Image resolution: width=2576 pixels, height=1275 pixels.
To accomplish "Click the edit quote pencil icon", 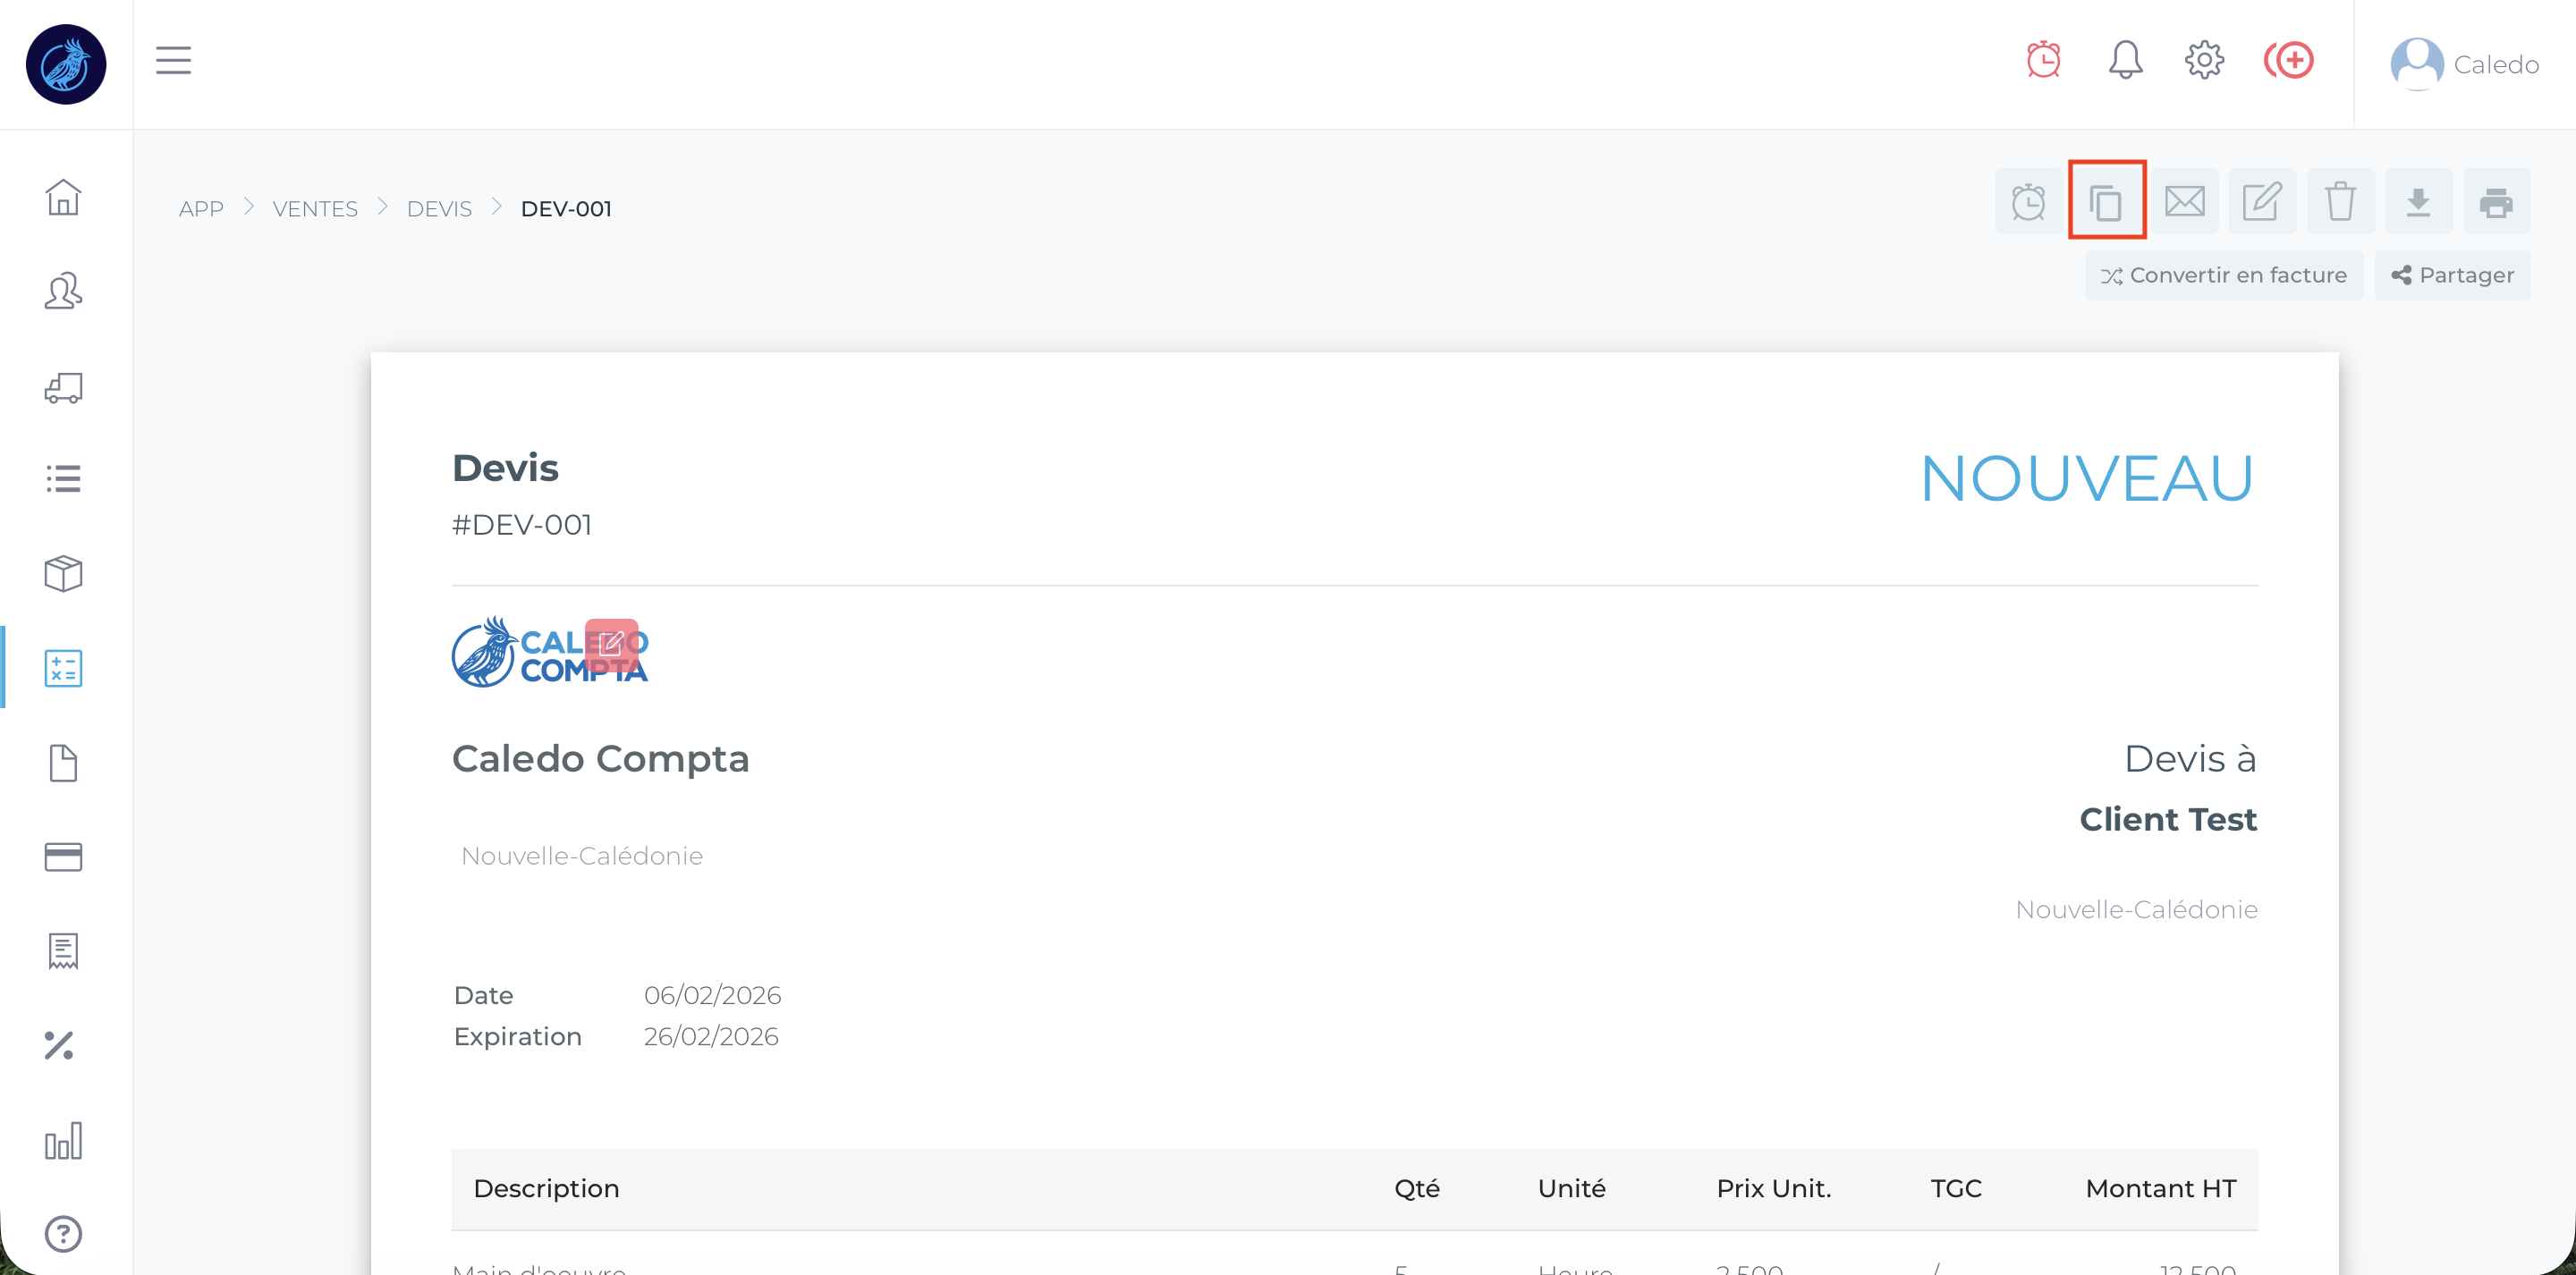I will pyautogui.click(x=2262, y=202).
